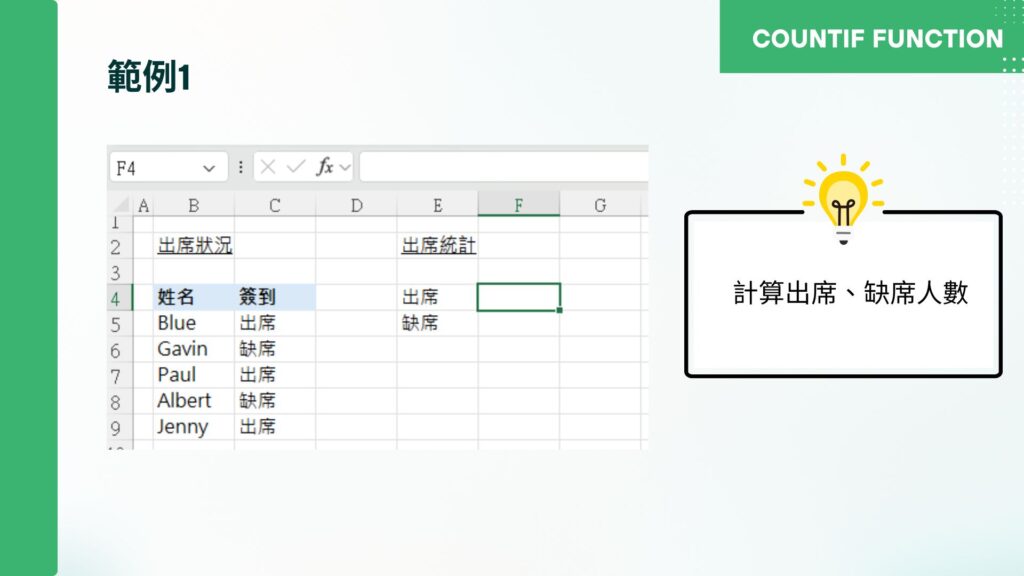Screen dimensions: 1024x576
Task: Click the 出席 label in column E
Action: coord(438,297)
